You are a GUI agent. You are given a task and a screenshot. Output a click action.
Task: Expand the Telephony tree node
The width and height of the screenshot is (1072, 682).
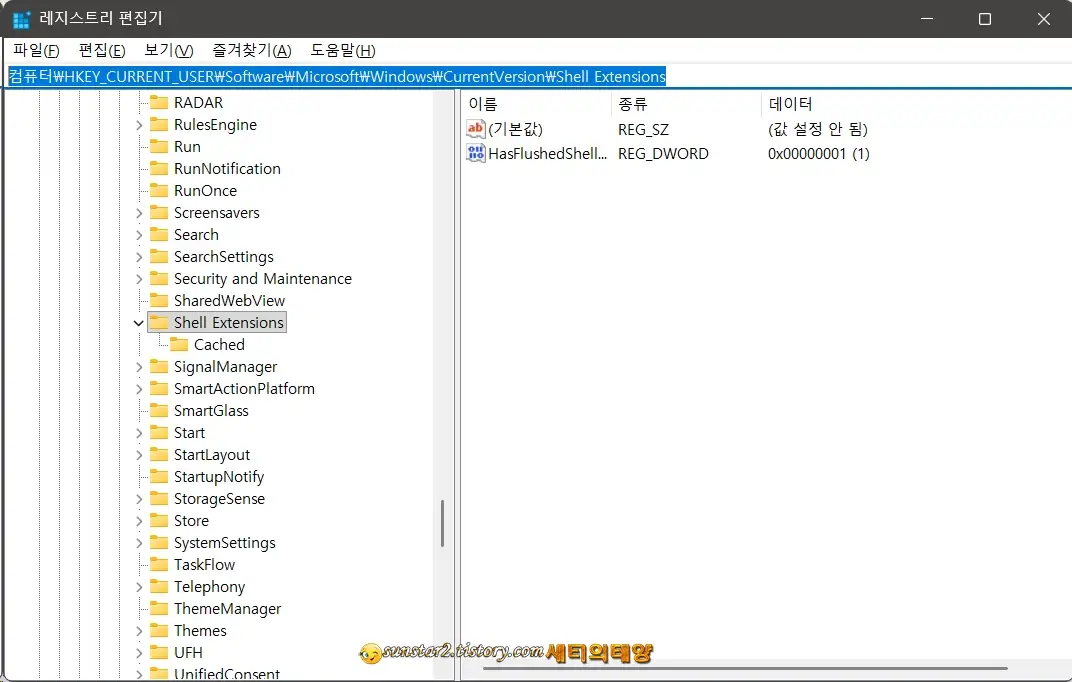[139, 586]
